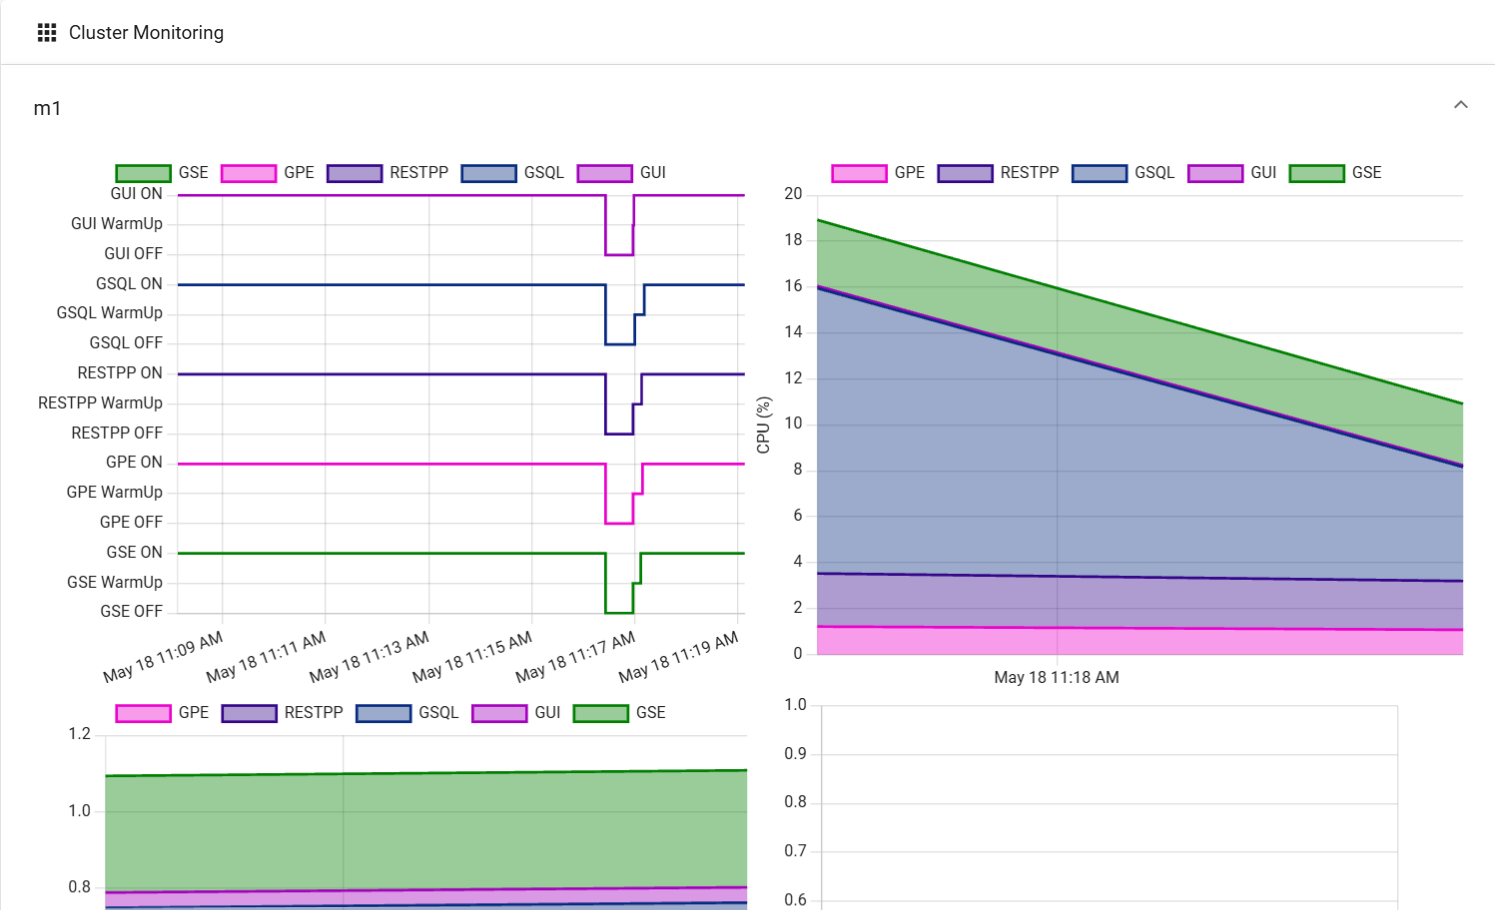This screenshot has width=1495, height=910.
Task: Toggle GSE series in CPU chart legend
Action: [x=1336, y=173]
